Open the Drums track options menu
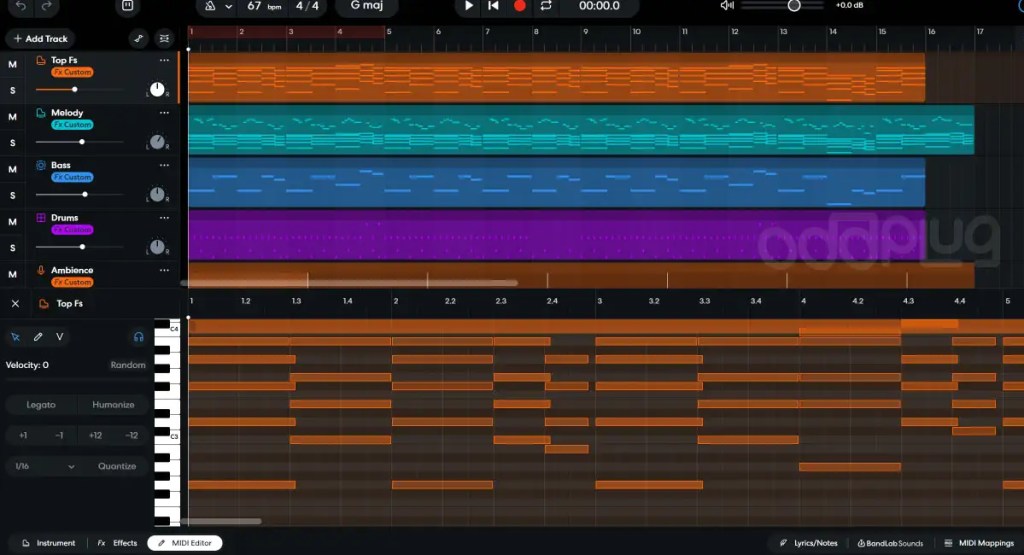The width and height of the screenshot is (1024, 555). 164,217
